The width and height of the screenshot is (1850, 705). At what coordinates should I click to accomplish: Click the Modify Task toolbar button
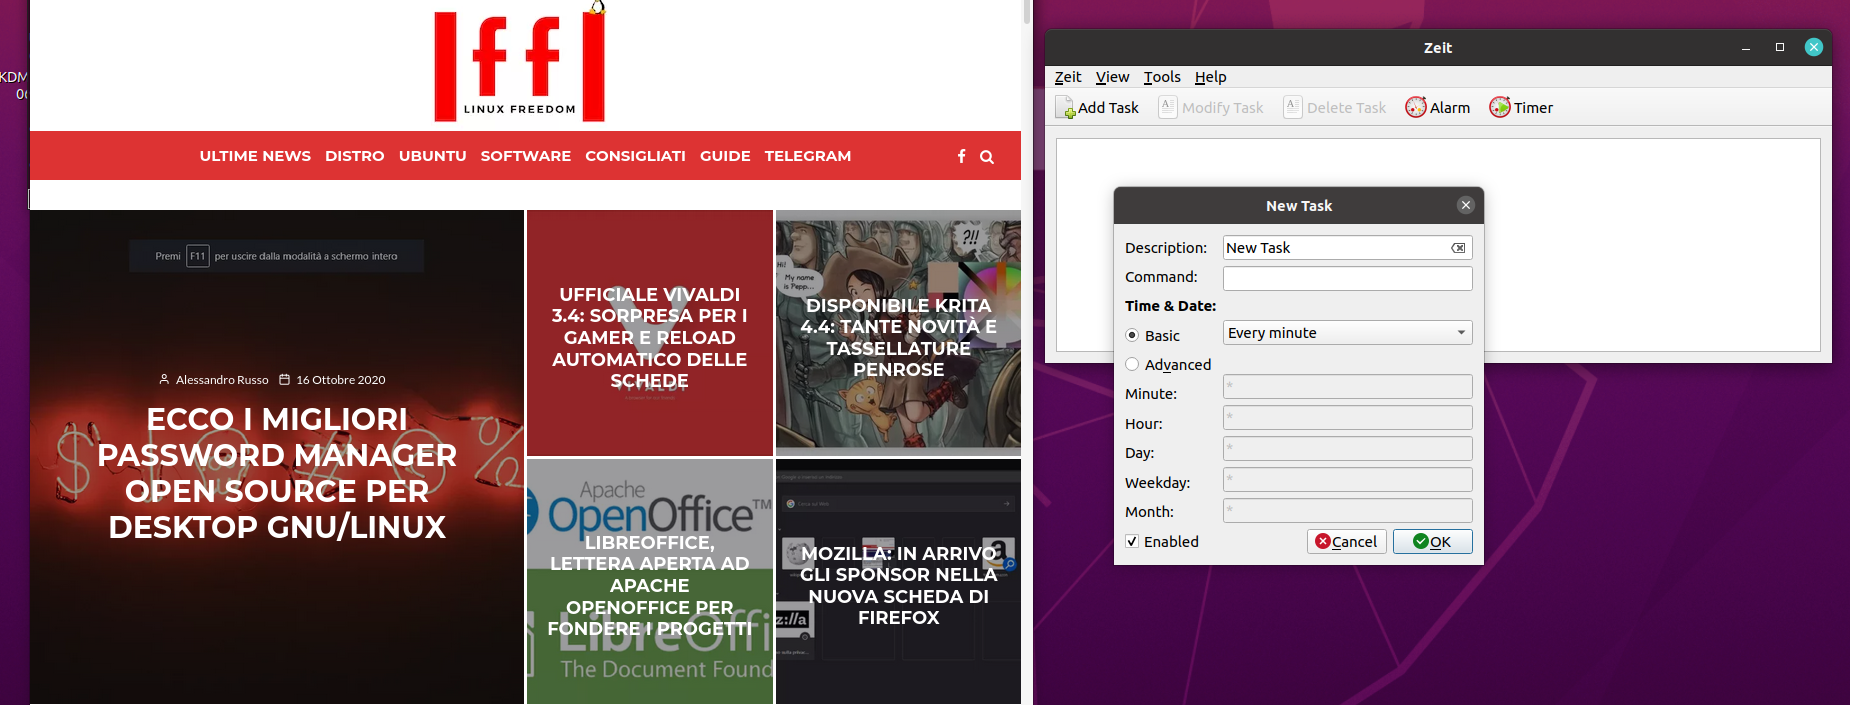(x=1211, y=108)
